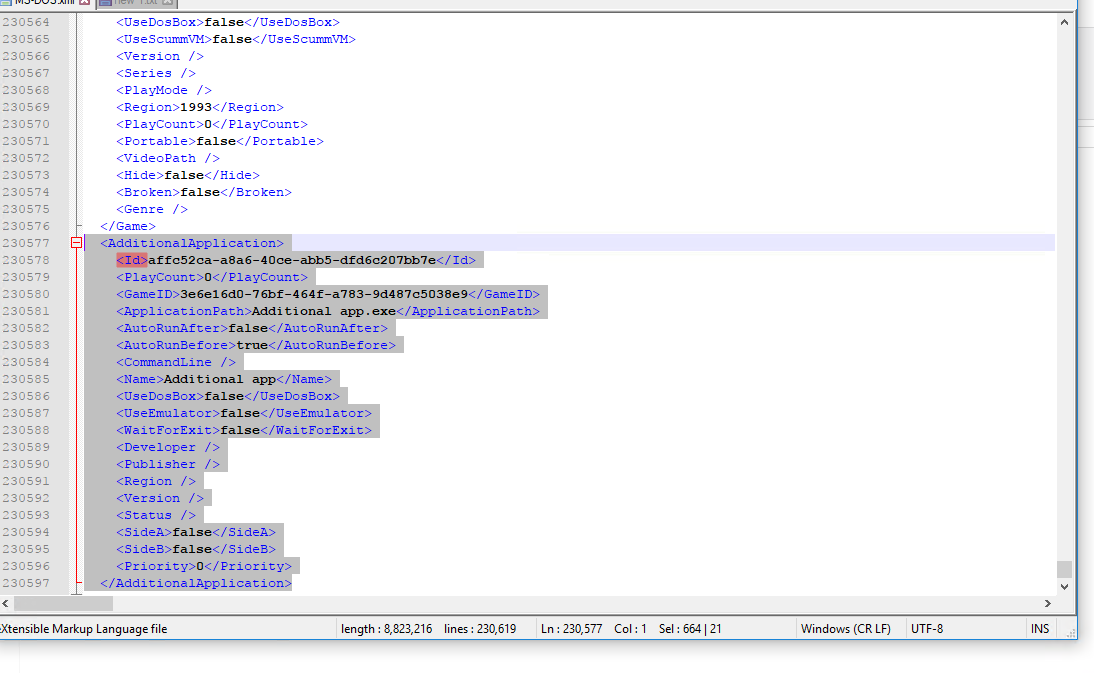Click the Col : 1 status entry
Image resolution: width=1094 pixels, height=673 pixels.
(x=630, y=628)
